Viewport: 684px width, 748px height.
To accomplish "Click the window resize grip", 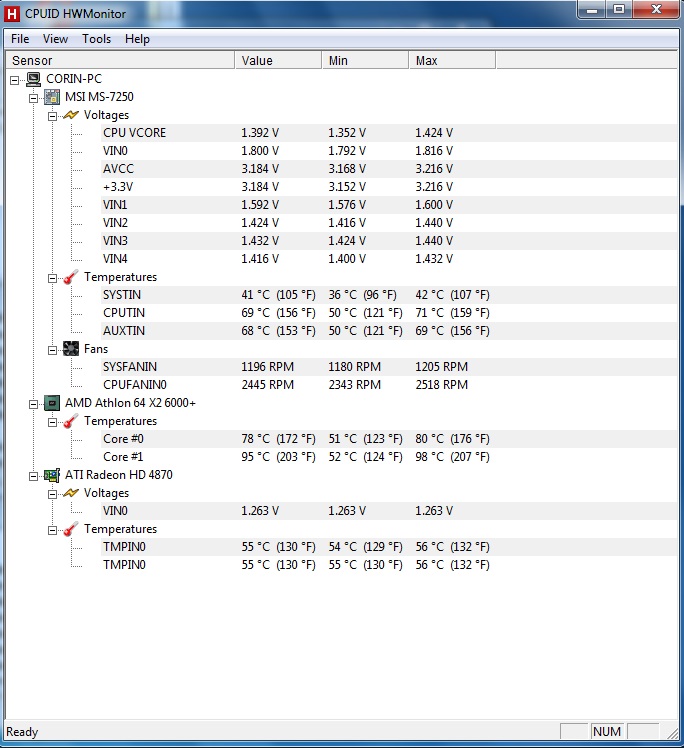I will tap(672, 732).
